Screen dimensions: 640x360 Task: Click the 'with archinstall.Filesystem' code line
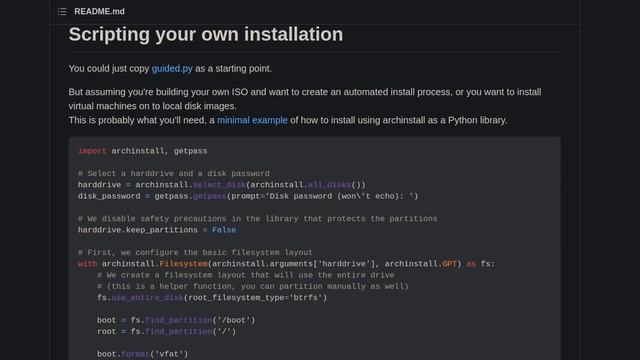[x=286, y=264]
